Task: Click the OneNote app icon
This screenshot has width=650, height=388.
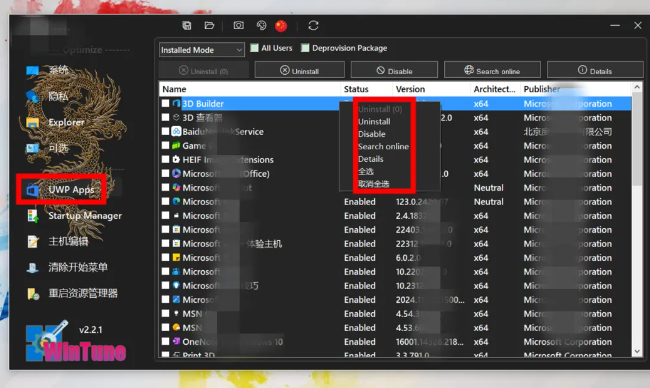Action: 176,342
